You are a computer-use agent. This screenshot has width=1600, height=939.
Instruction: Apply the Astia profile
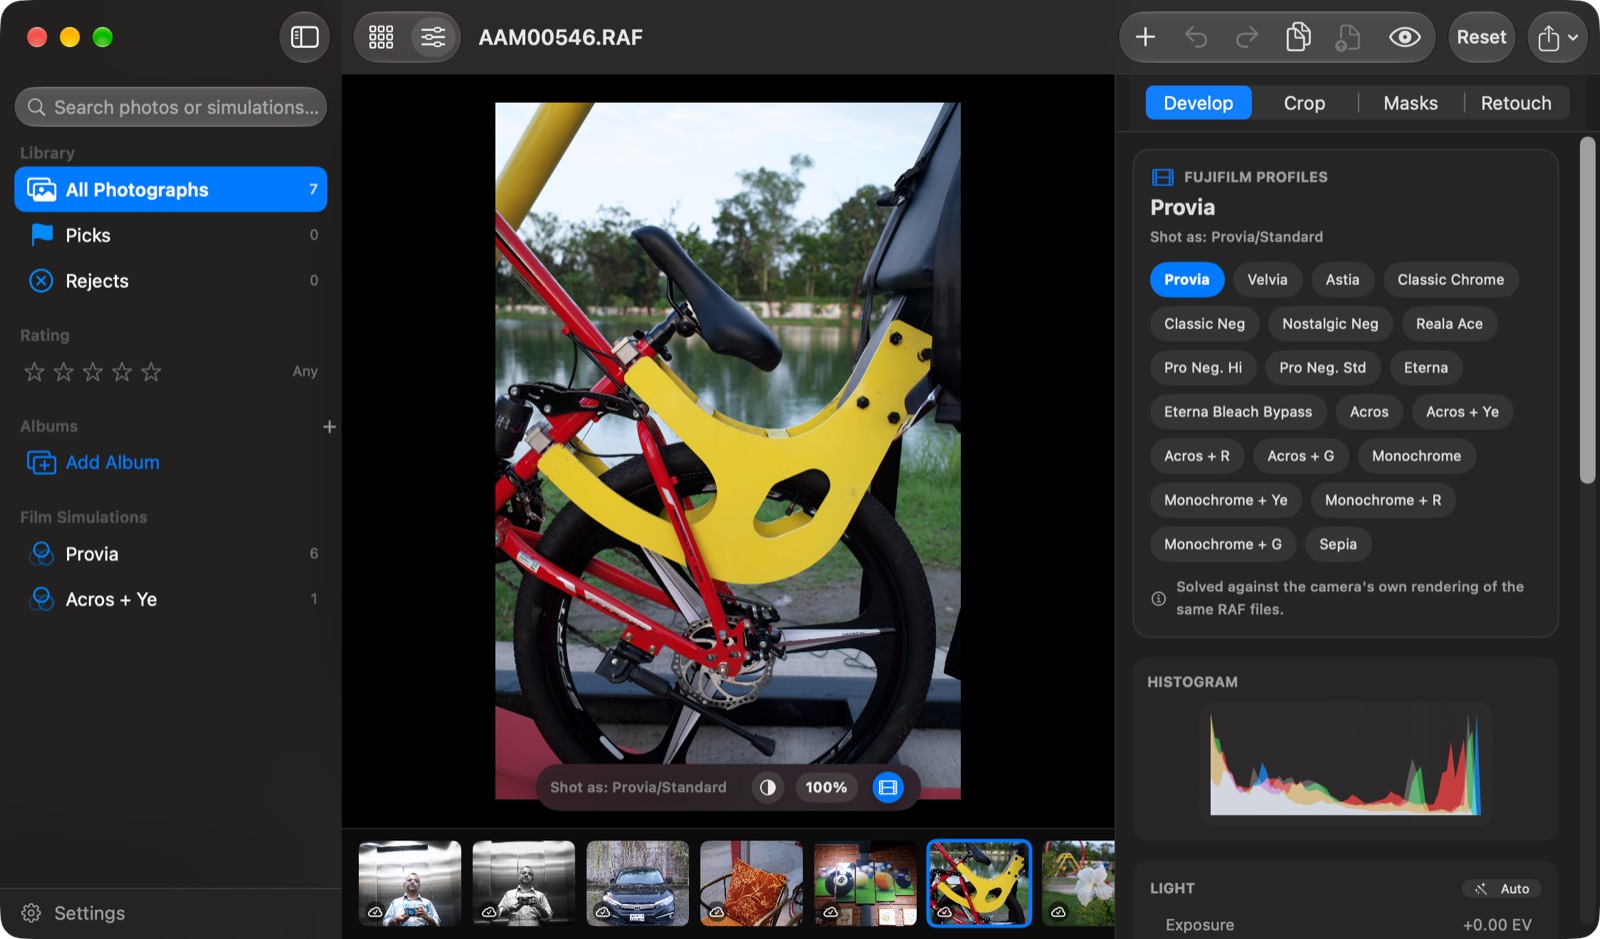(x=1342, y=280)
